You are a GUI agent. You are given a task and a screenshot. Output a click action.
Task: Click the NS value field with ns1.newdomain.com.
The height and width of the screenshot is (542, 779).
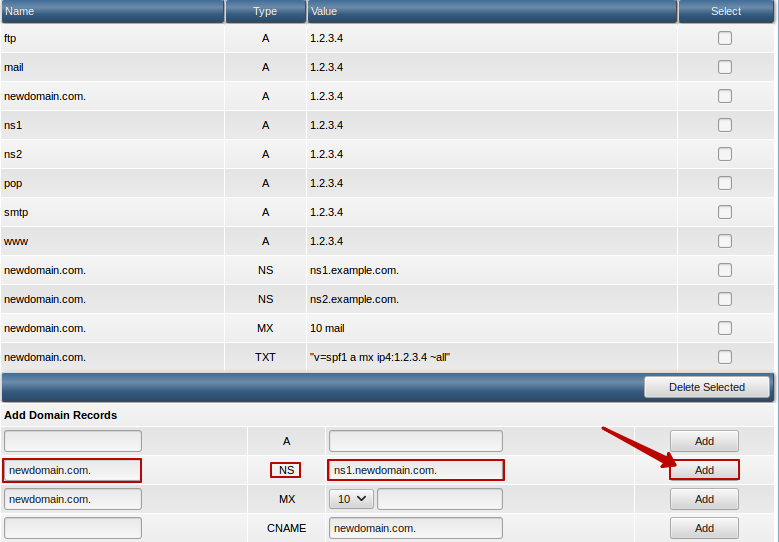coord(415,470)
